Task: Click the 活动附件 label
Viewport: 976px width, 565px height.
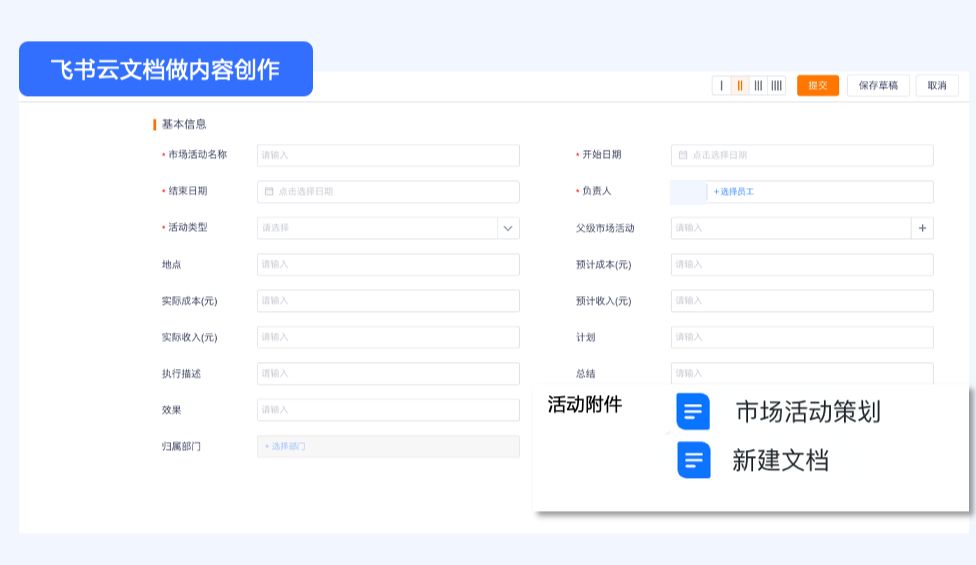Action: (584, 405)
